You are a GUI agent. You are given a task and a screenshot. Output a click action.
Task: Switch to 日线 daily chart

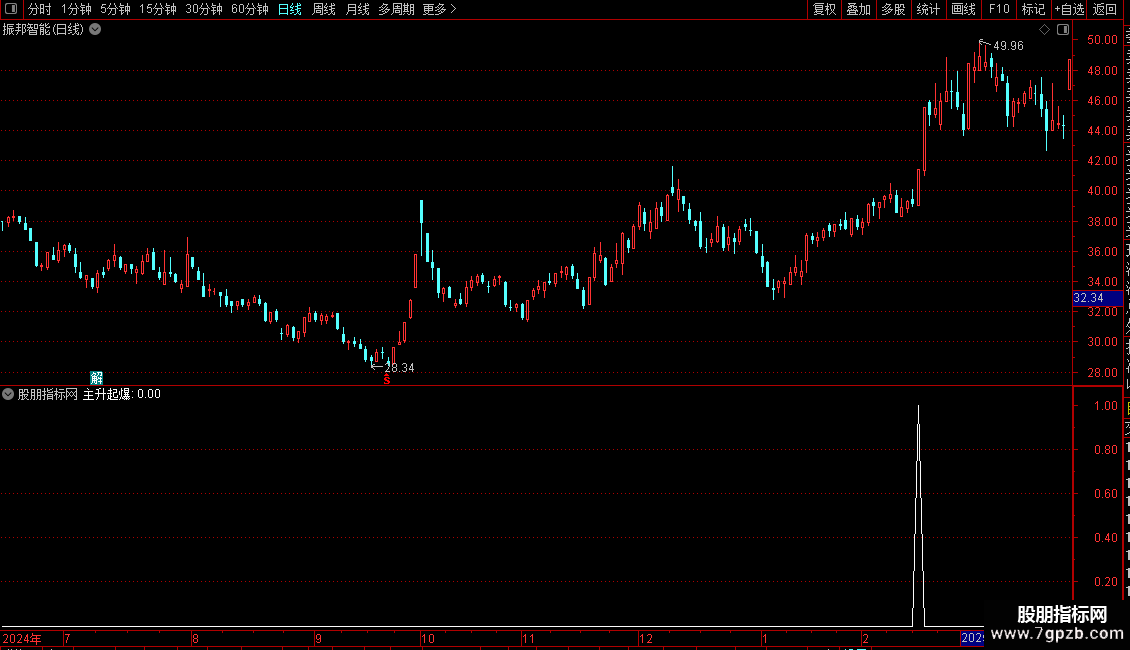pos(290,9)
